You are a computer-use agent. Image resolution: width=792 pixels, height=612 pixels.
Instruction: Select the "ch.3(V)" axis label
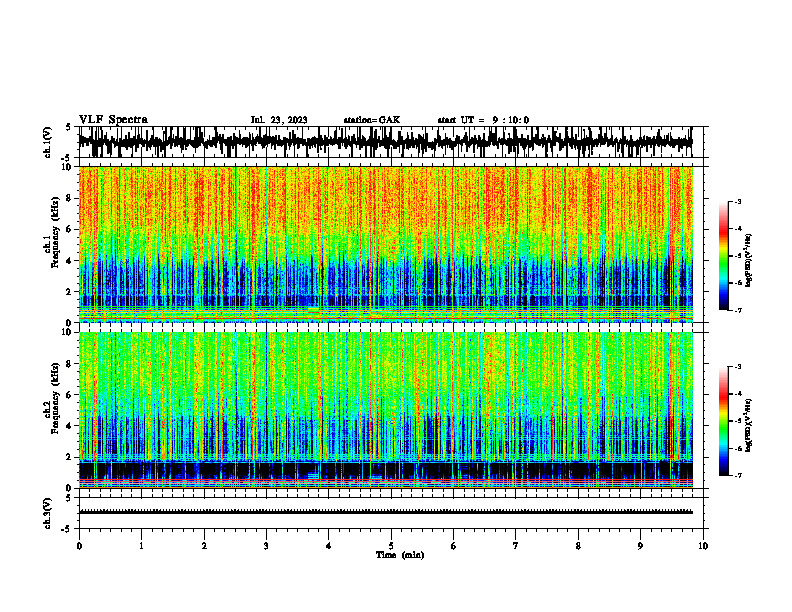48,513
